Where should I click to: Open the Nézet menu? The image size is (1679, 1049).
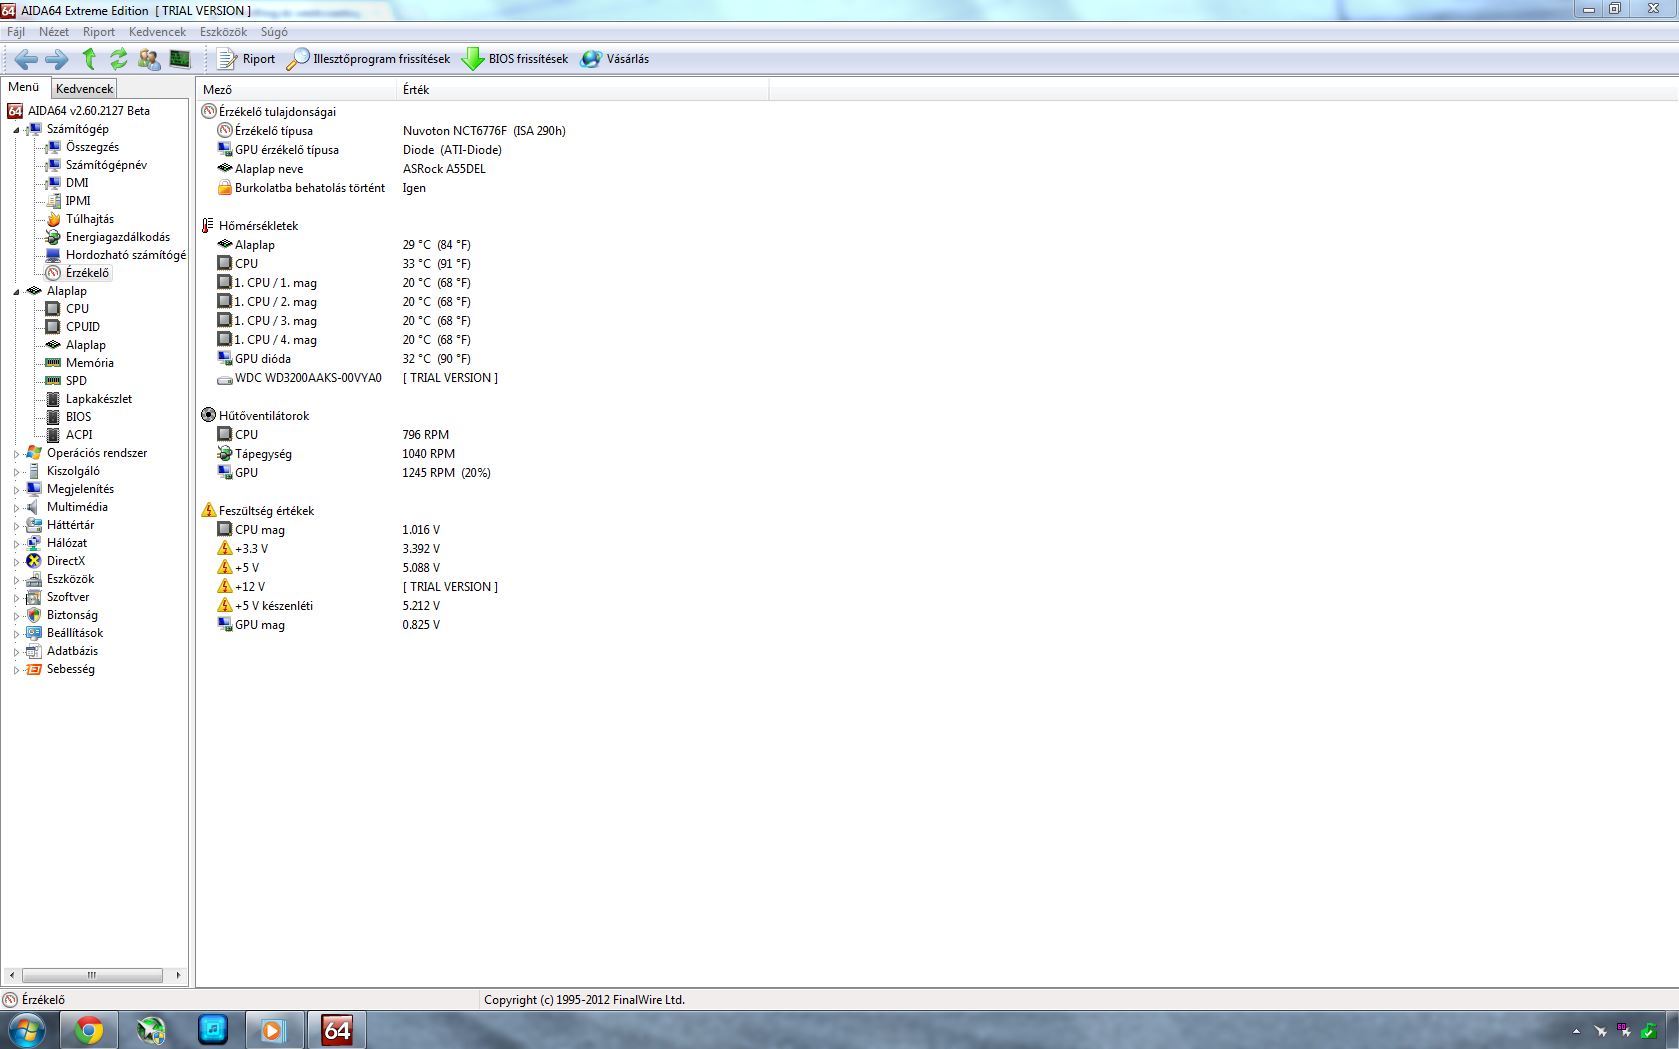[54, 32]
